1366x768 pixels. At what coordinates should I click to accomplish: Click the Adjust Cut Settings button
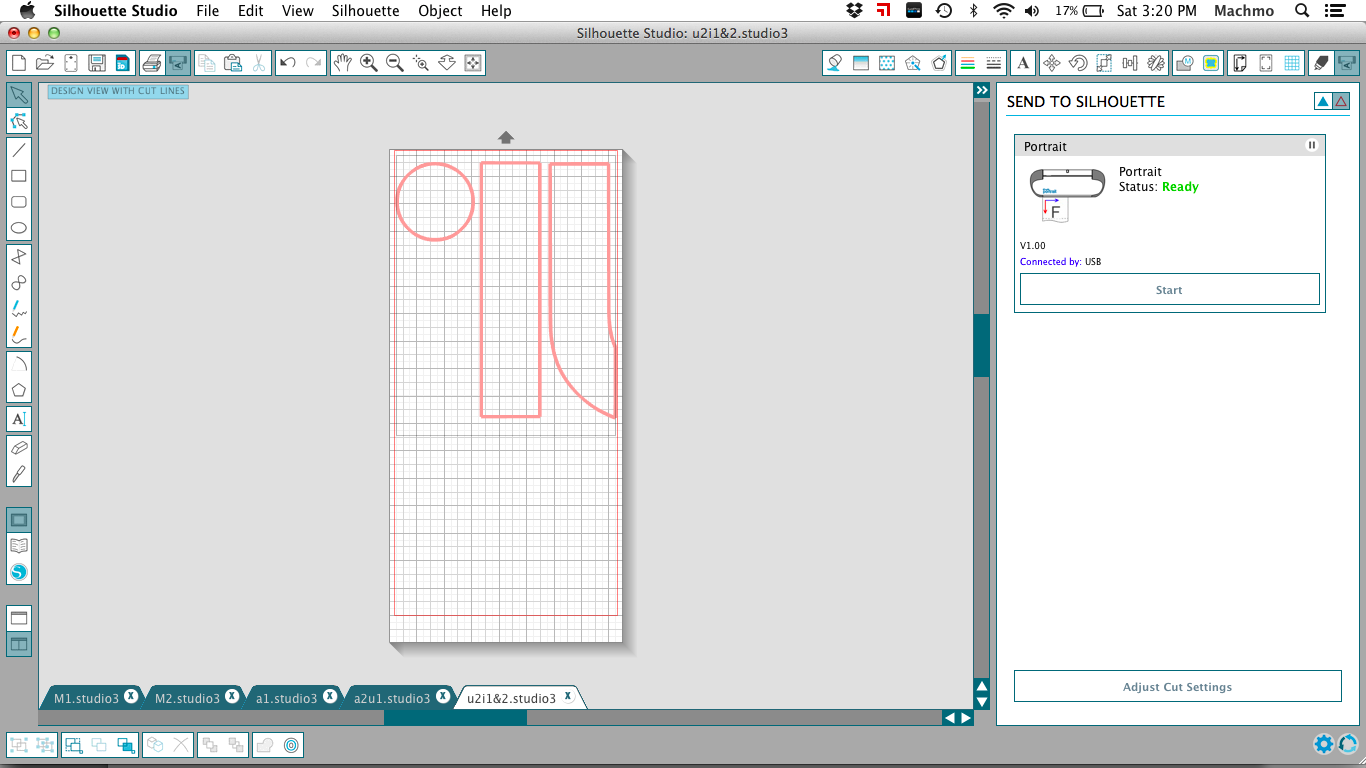click(x=1177, y=687)
